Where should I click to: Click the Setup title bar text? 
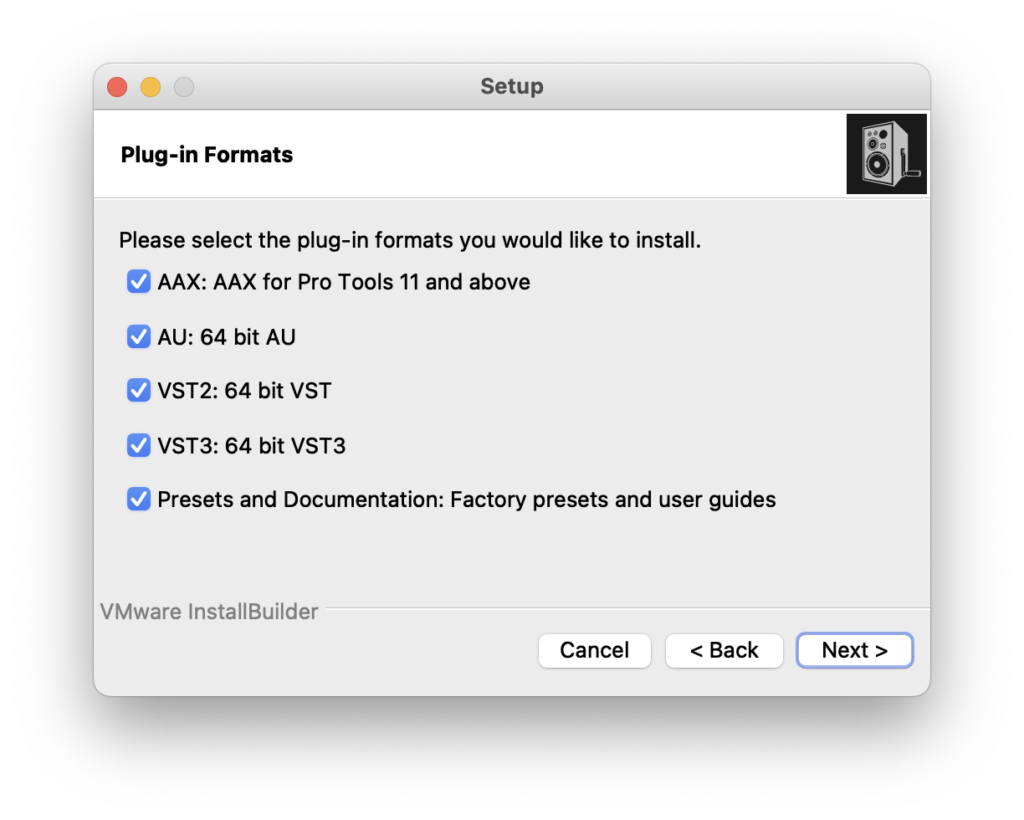click(511, 86)
